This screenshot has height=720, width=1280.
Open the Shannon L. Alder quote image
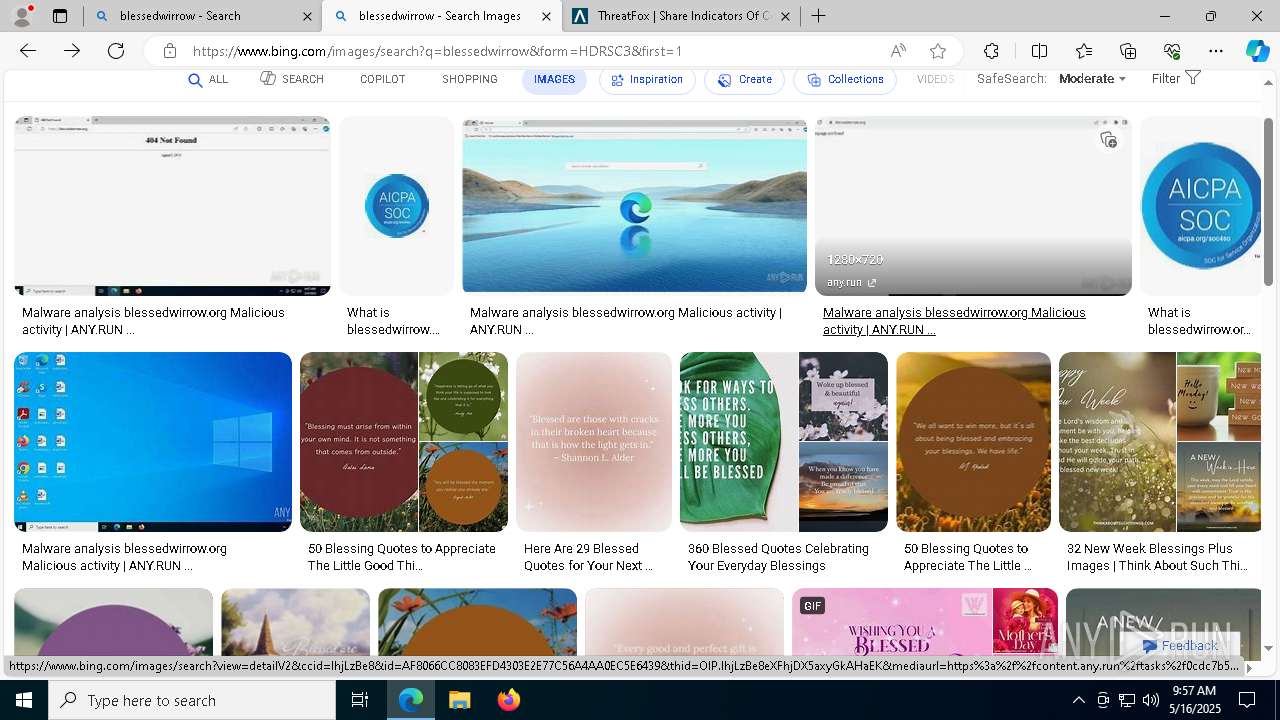(x=594, y=442)
